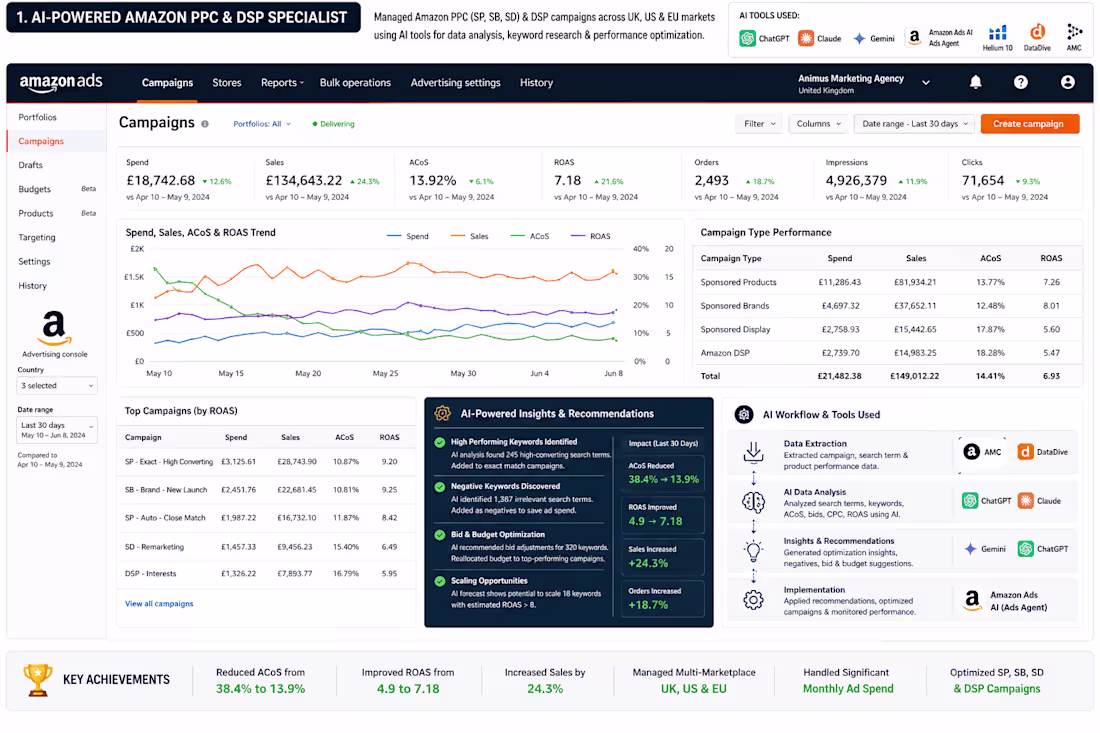Viewport: 1100px width, 733px height.
Task: Click the AI Workflow & Tools Used head icon
Action: pos(744,415)
